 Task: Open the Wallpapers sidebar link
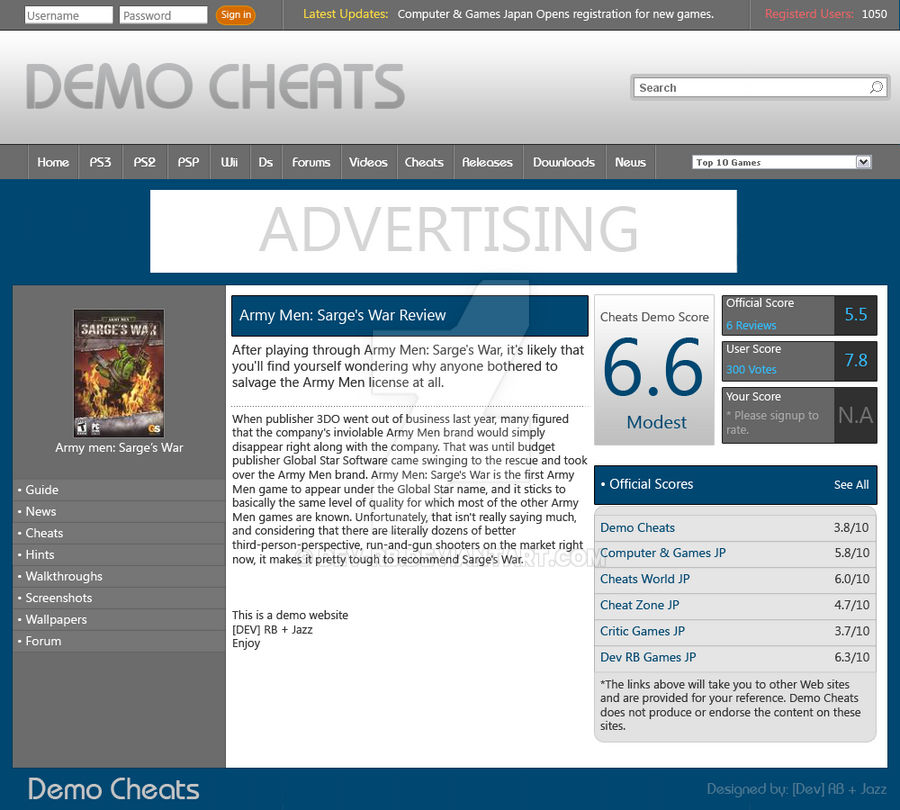[x=119, y=619]
